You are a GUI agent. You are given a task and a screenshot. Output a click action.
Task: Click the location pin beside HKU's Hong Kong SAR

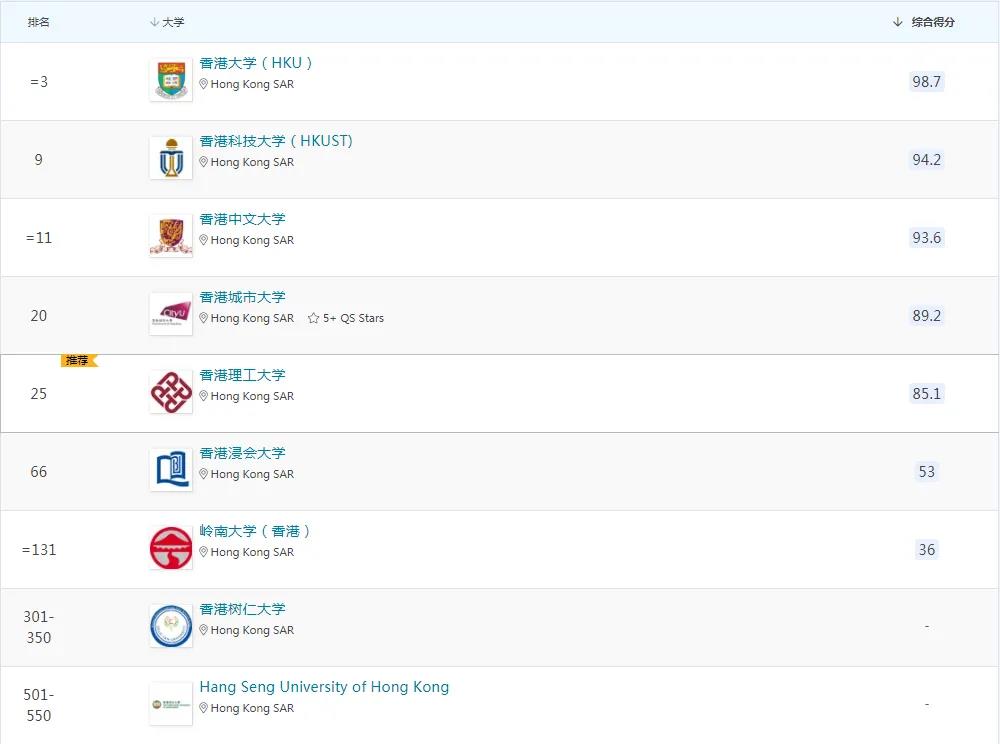[204, 84]
